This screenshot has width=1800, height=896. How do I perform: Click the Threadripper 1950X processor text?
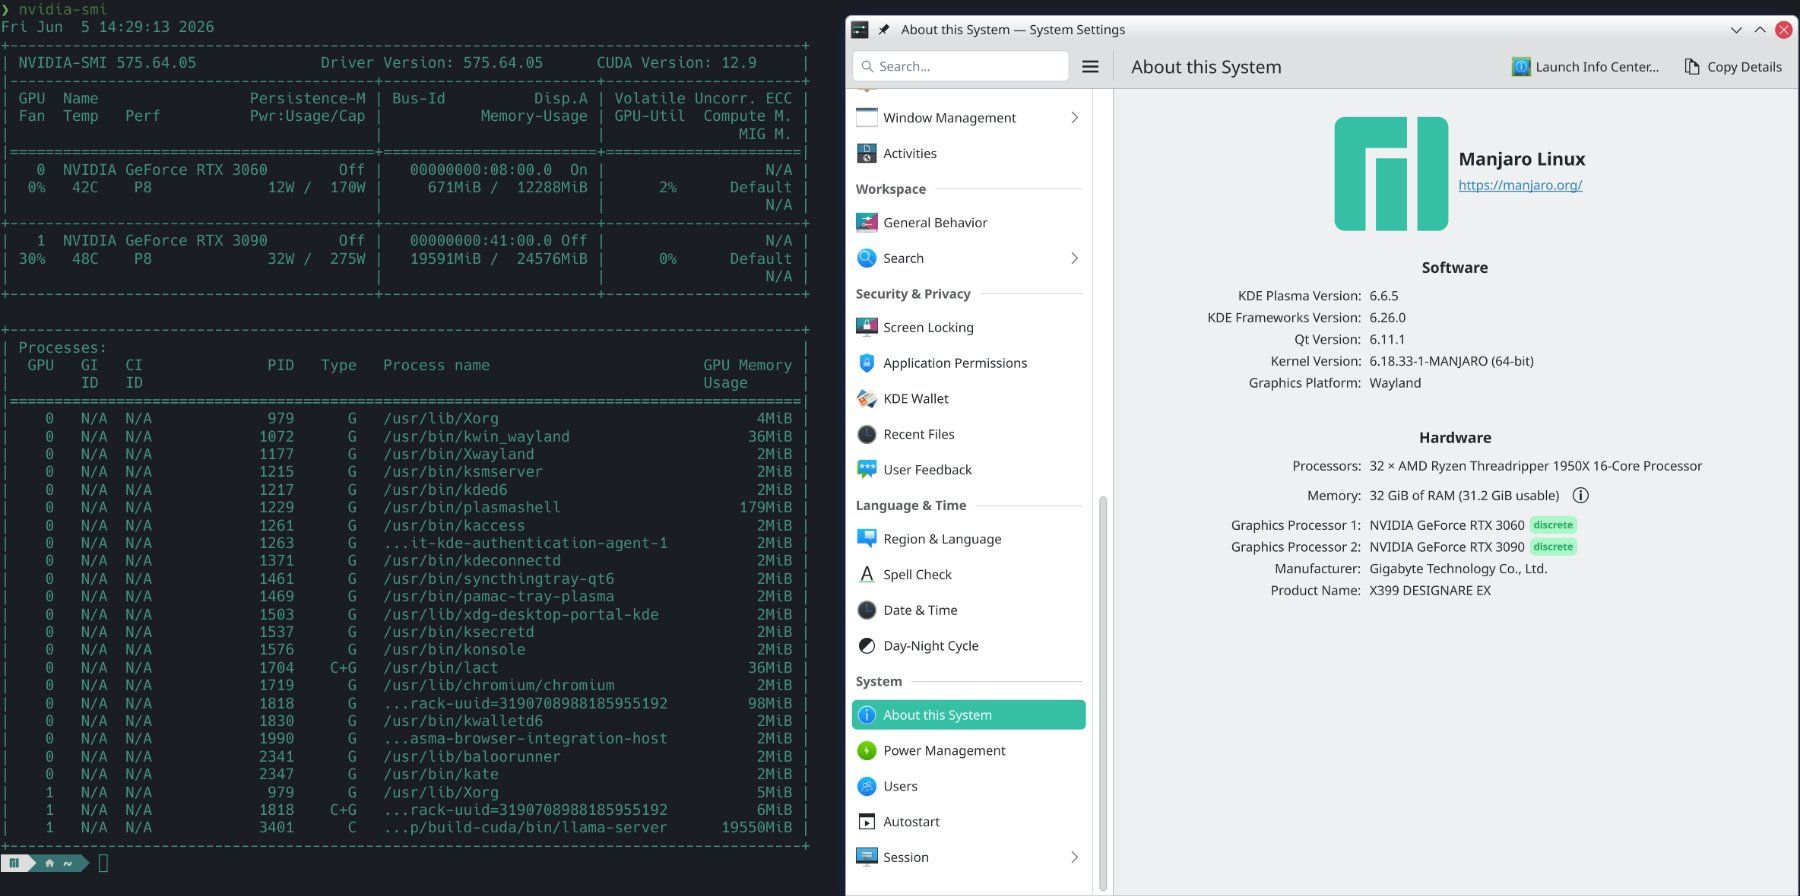1536,466
